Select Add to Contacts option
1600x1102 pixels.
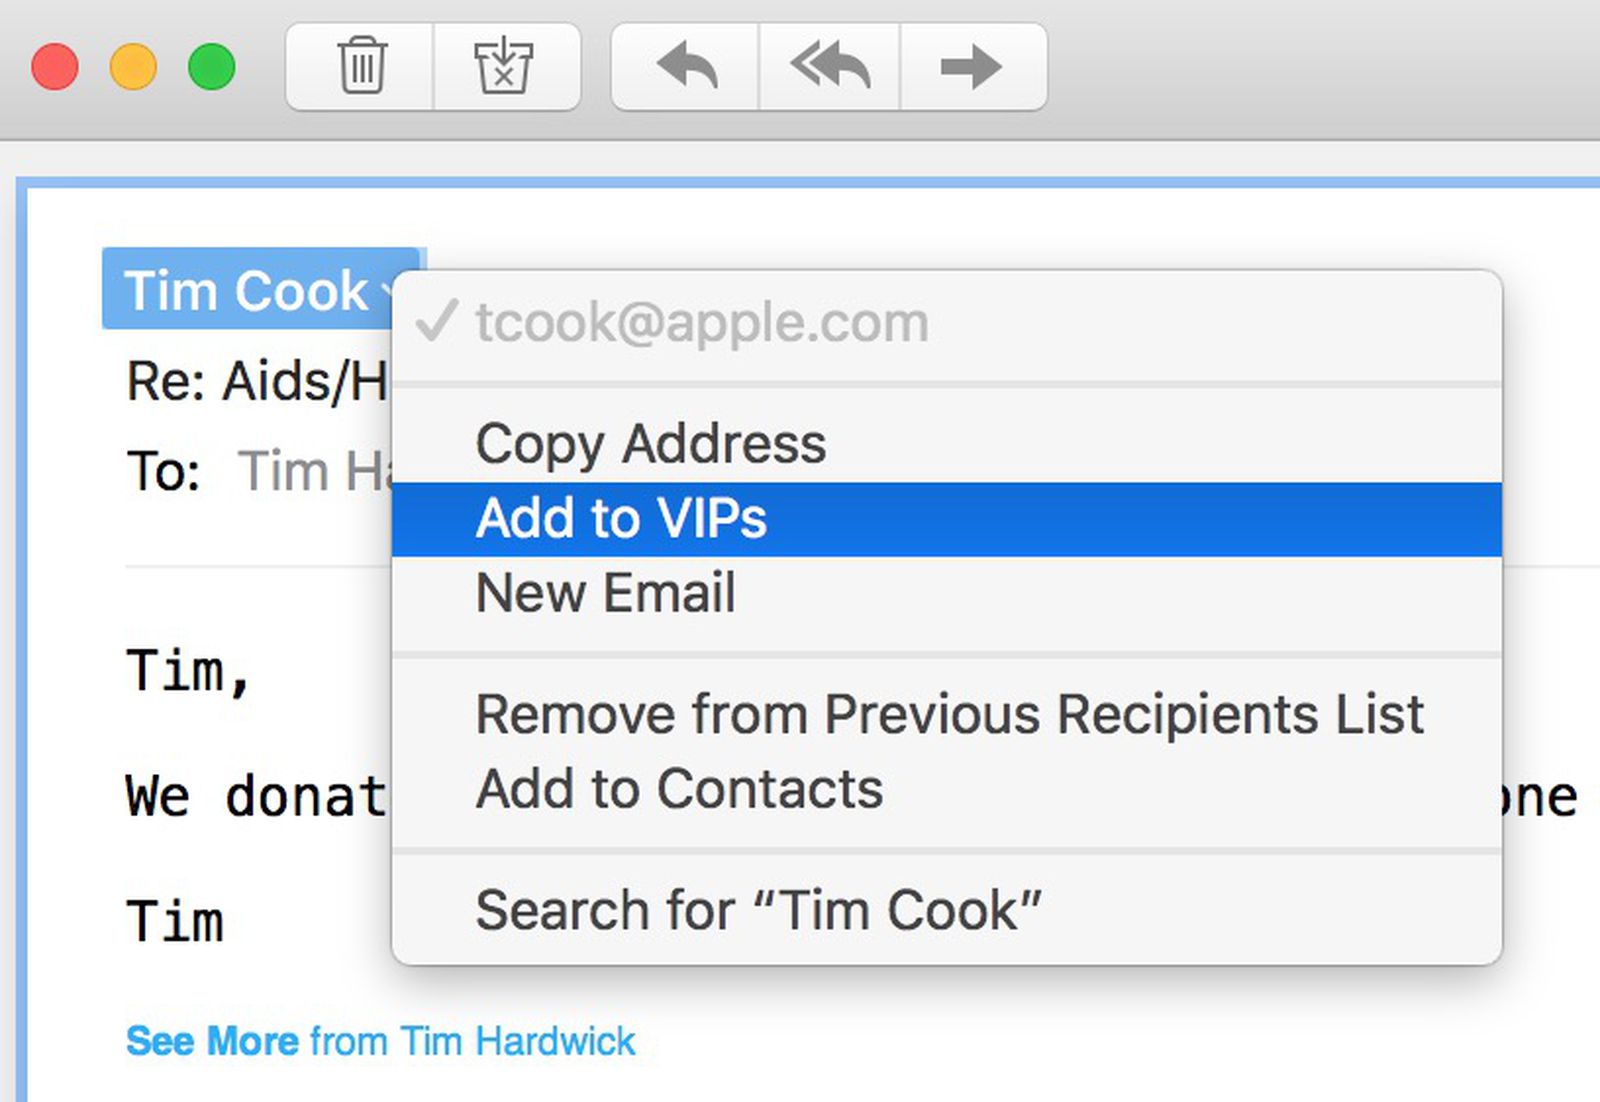[x=679, y=789]
